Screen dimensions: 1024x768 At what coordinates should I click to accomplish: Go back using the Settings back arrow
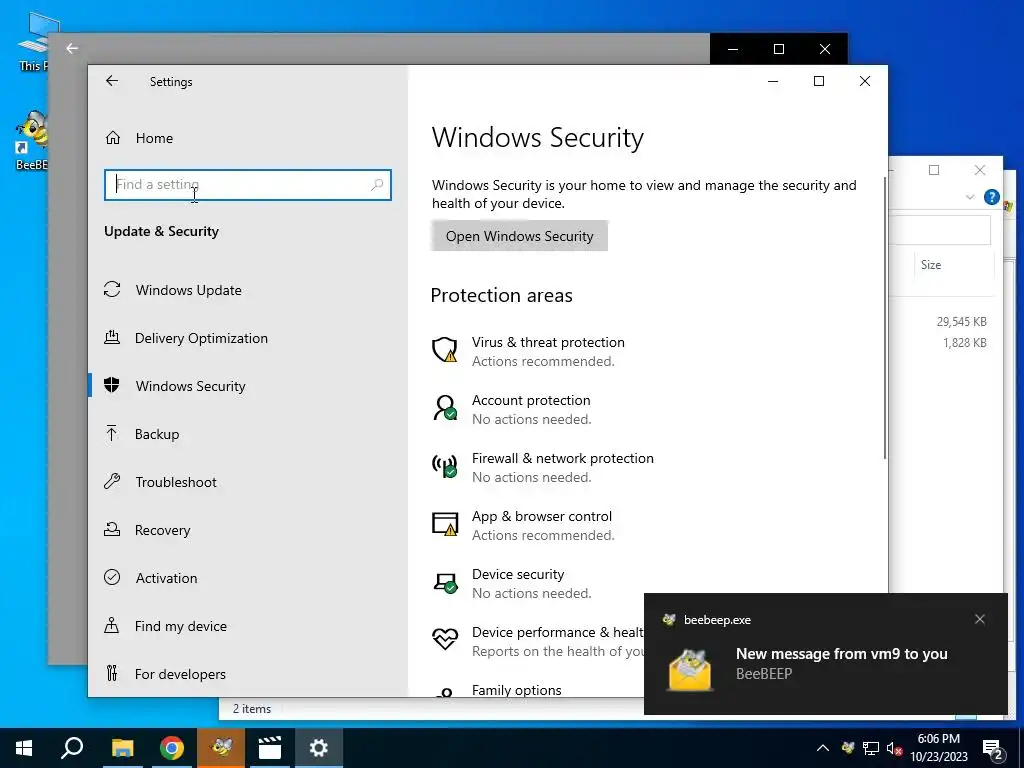coord(112,81)
